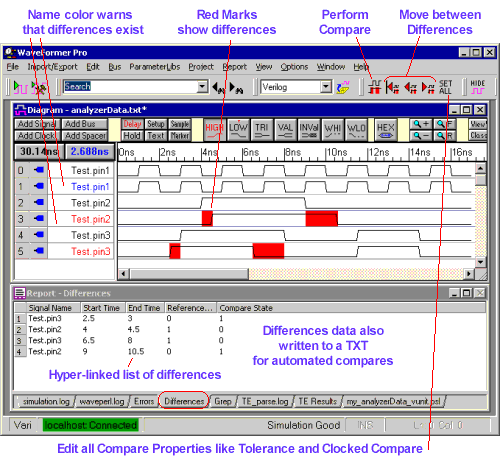The height and width of the screenshot is (461, 500).
Task: Click difference row 1 Test.pin3 entry
Action: click(45, 318)
